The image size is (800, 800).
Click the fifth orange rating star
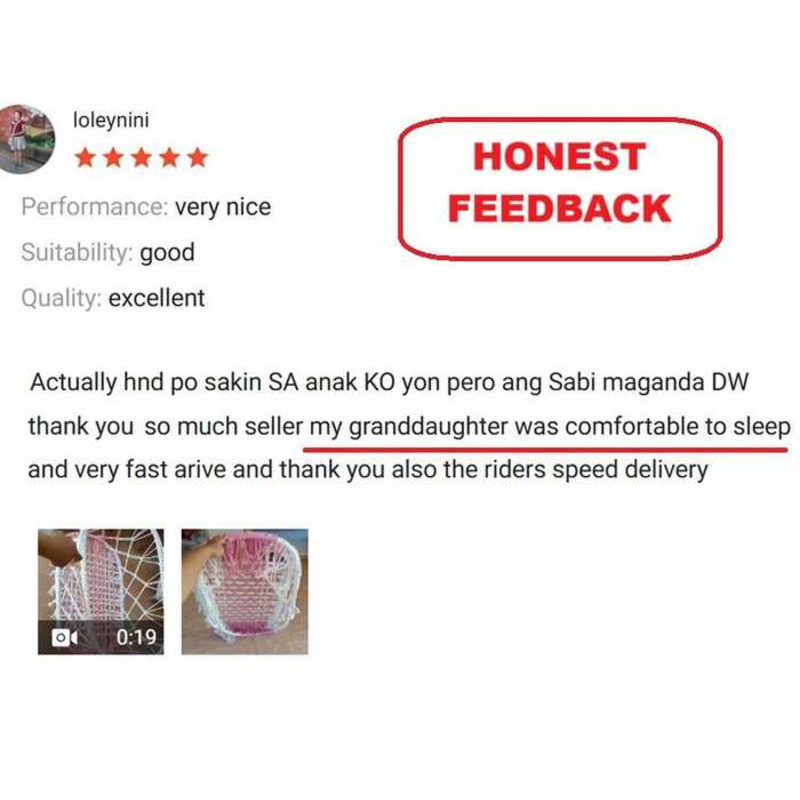197,158
